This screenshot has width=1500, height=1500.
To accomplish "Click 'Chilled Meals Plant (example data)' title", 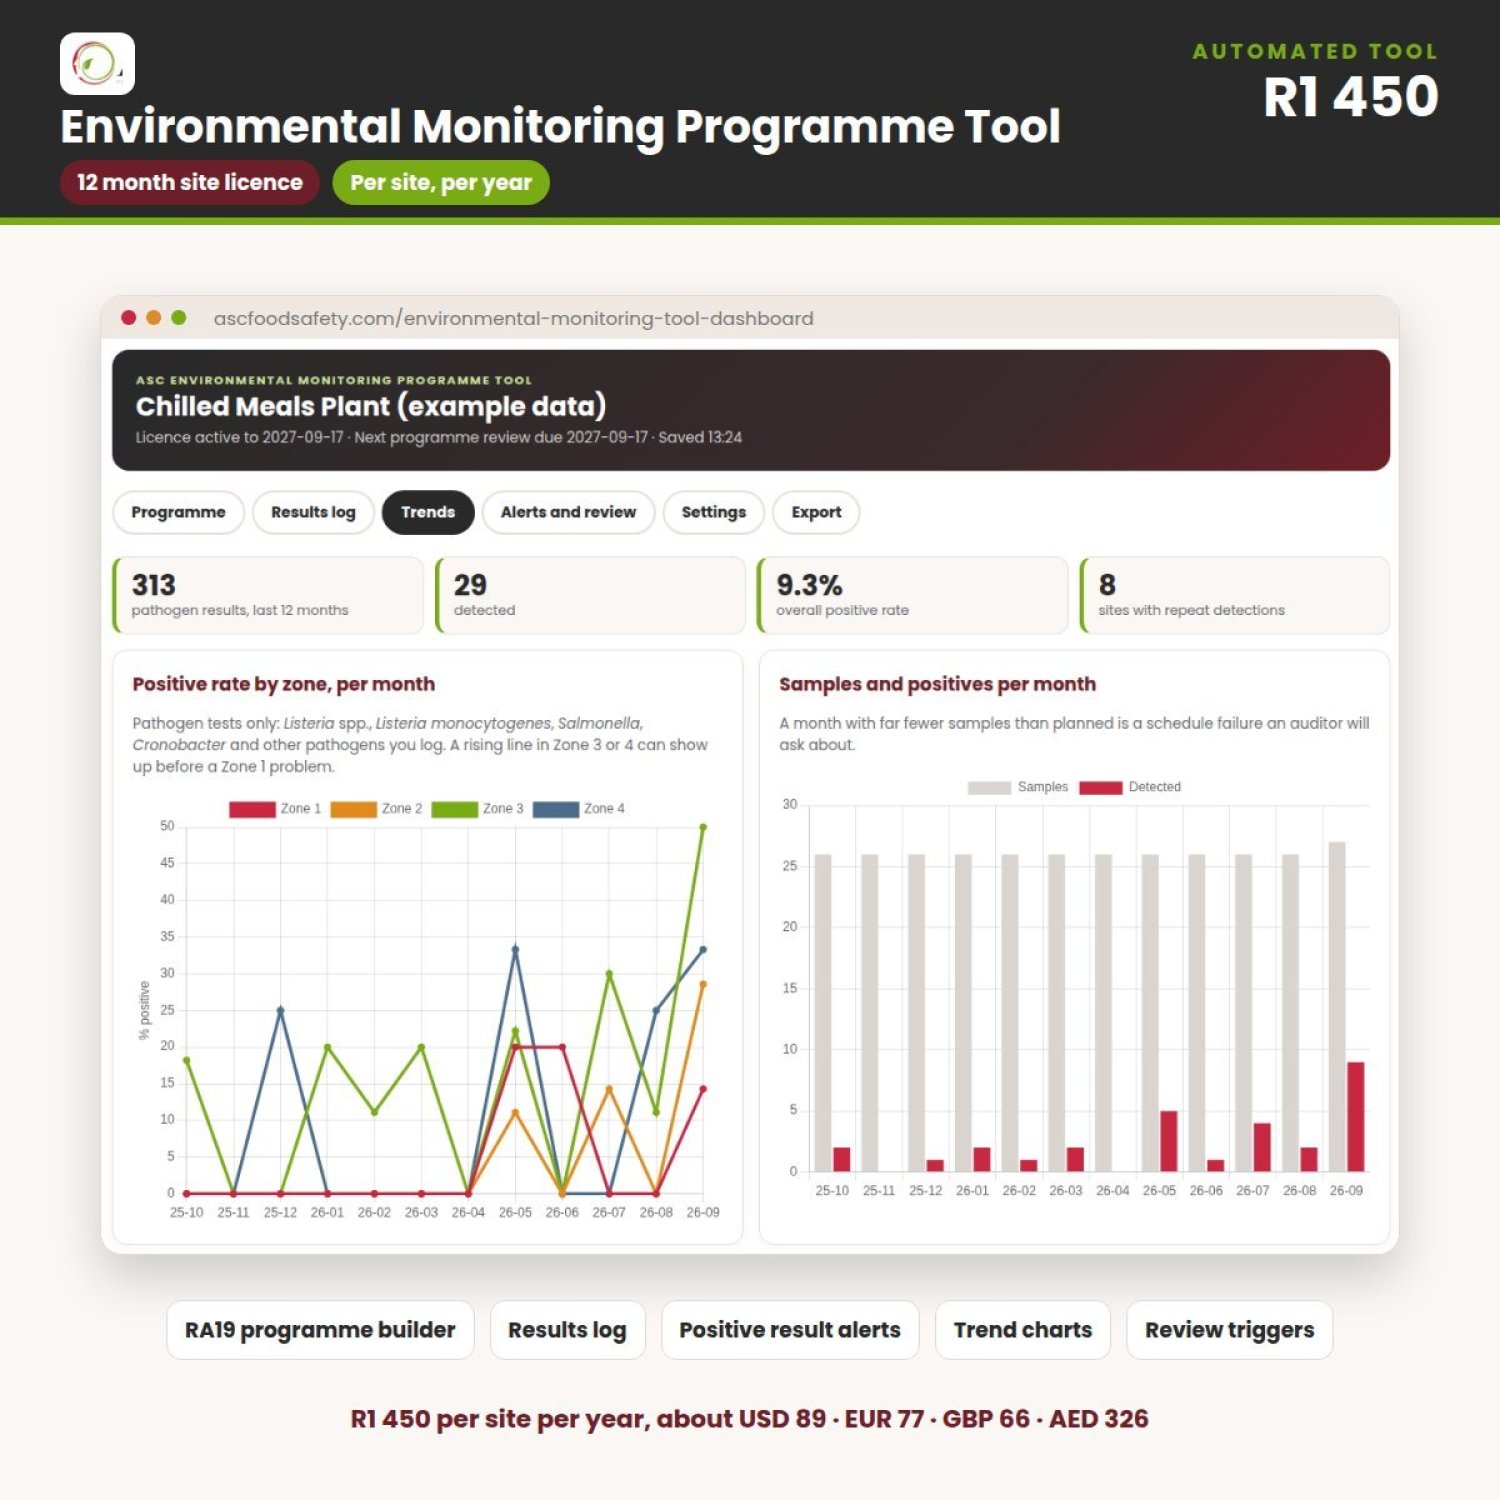I will 371,406.
